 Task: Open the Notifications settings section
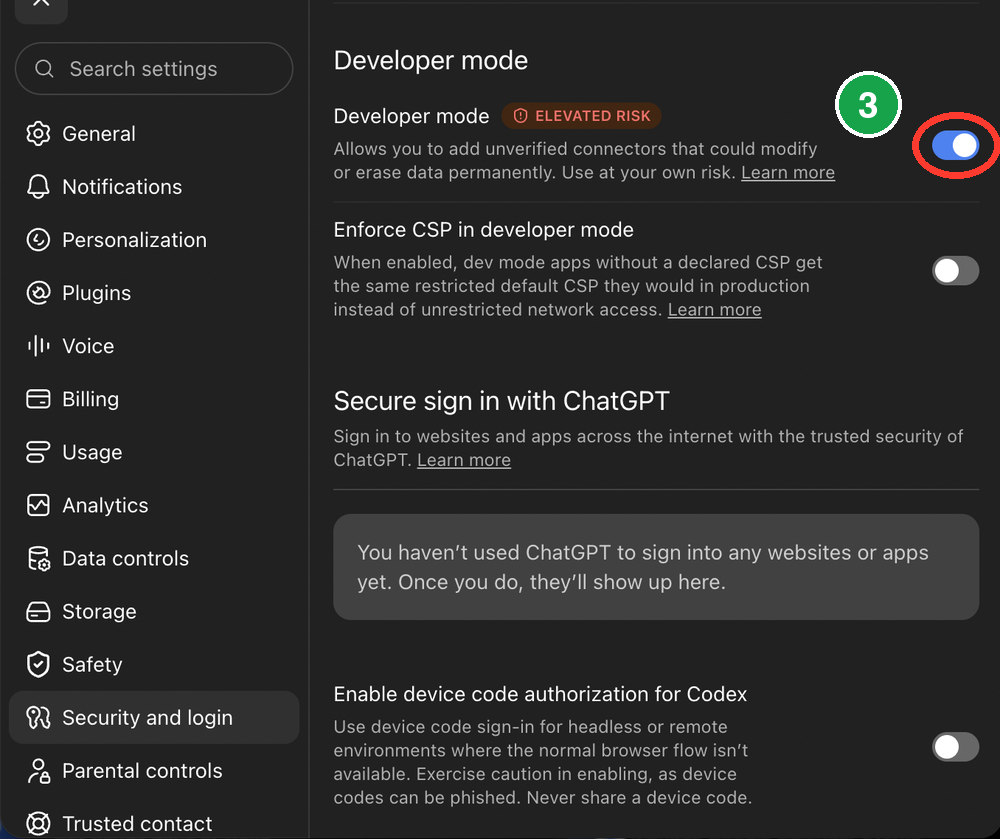[154, 187]
